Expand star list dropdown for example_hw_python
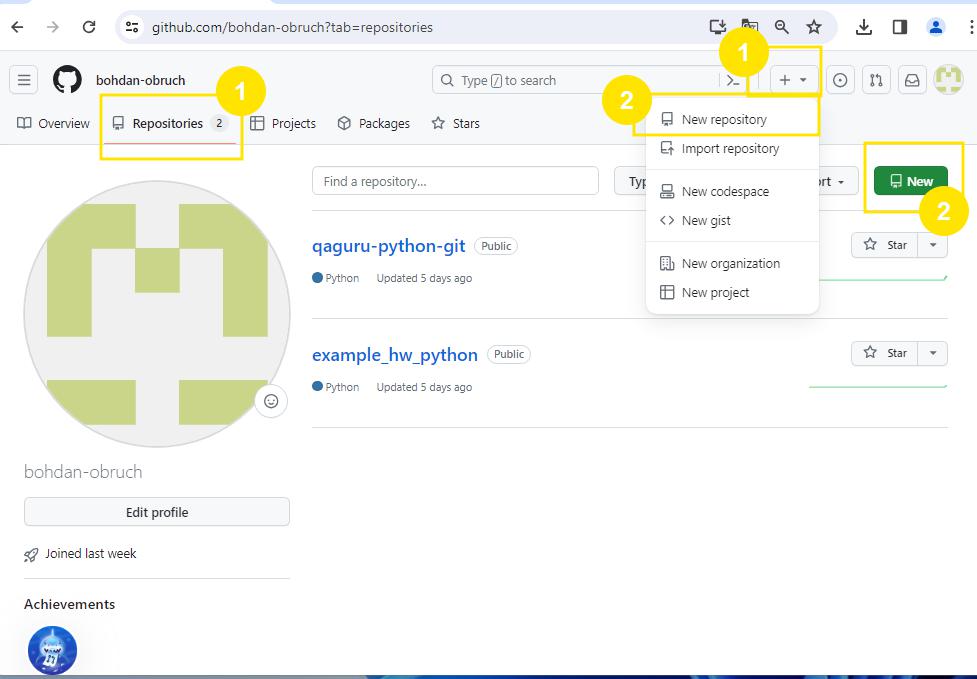 coord(933,353)
